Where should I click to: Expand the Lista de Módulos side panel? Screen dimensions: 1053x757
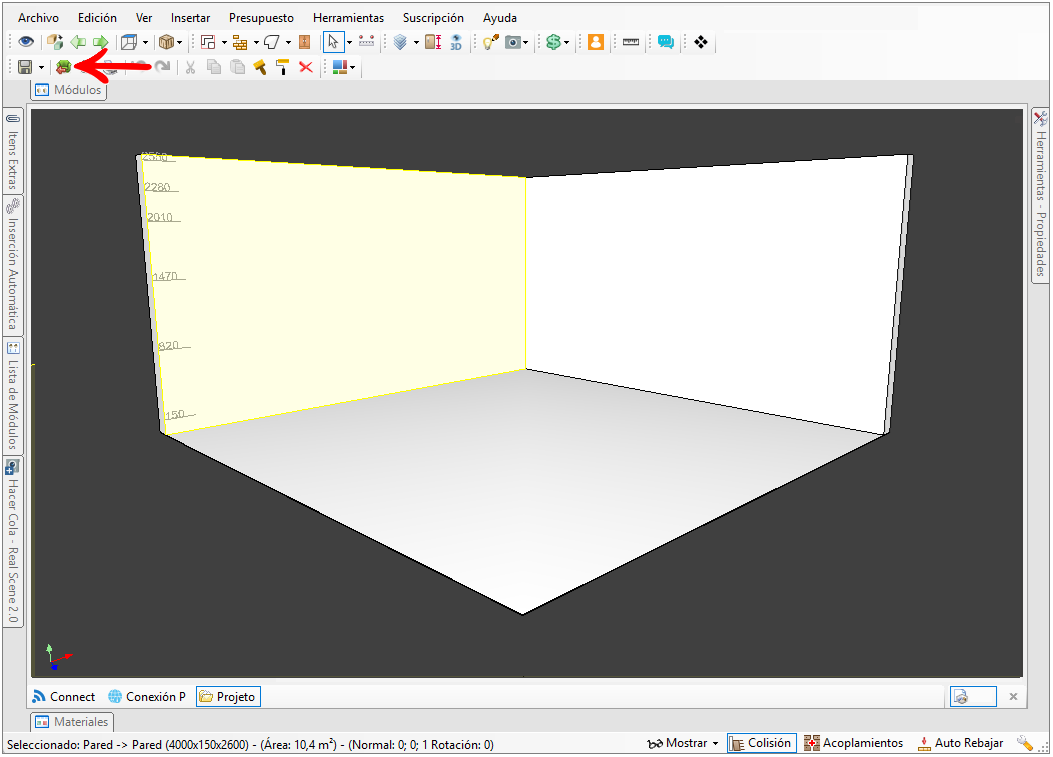click(13, 396)
